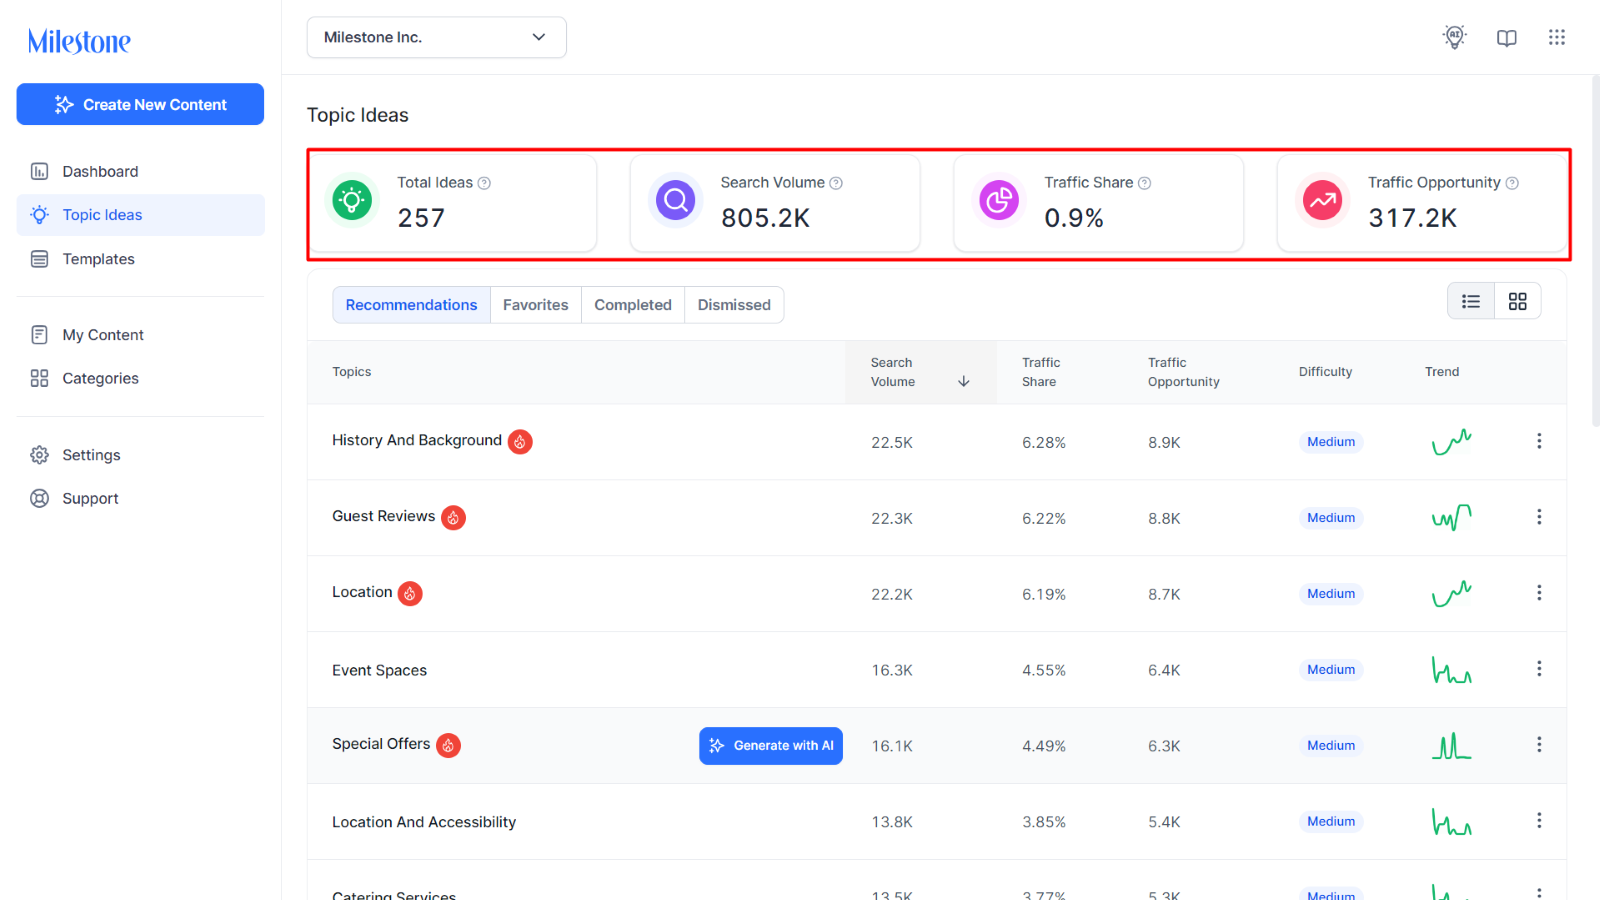Switch to the Favorites tab
Viewport: 1600px width, 900px height.
[536, 305]
